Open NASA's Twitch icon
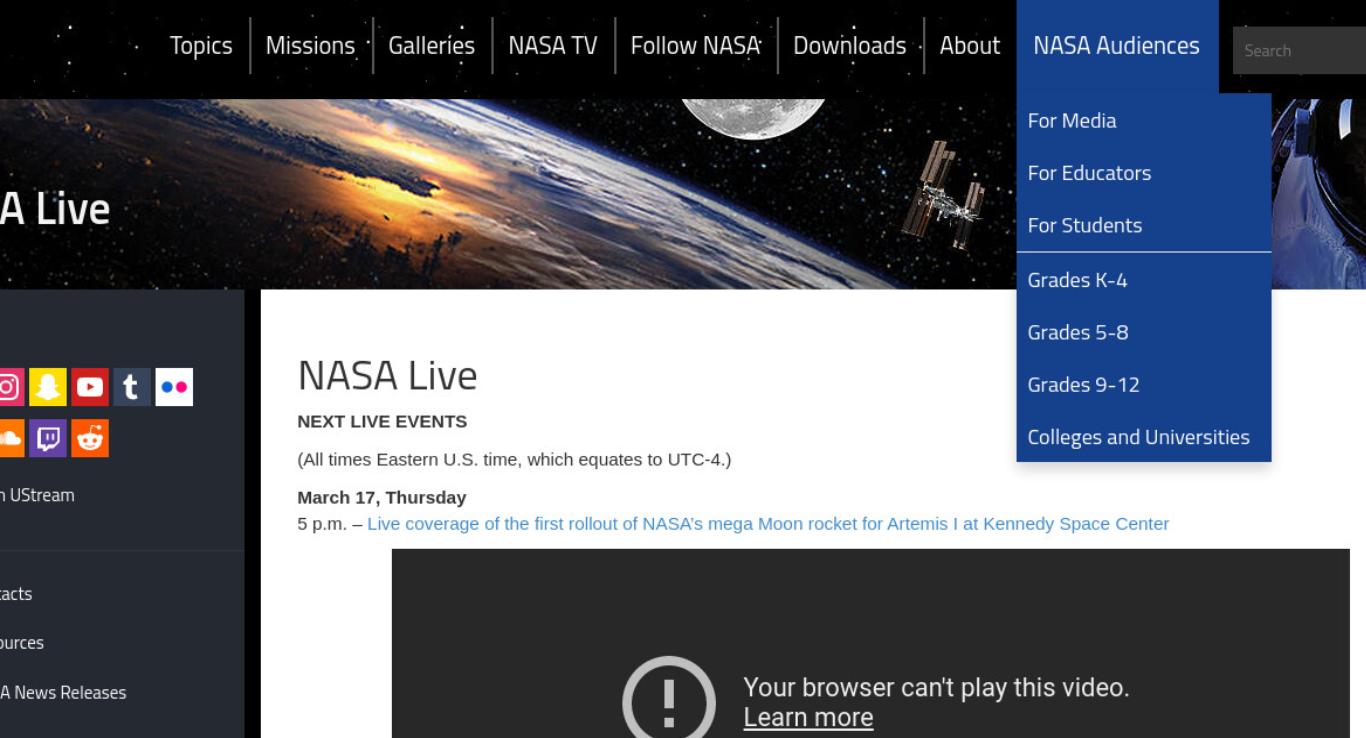This screenshot has width=1366, height=738. 47,438
